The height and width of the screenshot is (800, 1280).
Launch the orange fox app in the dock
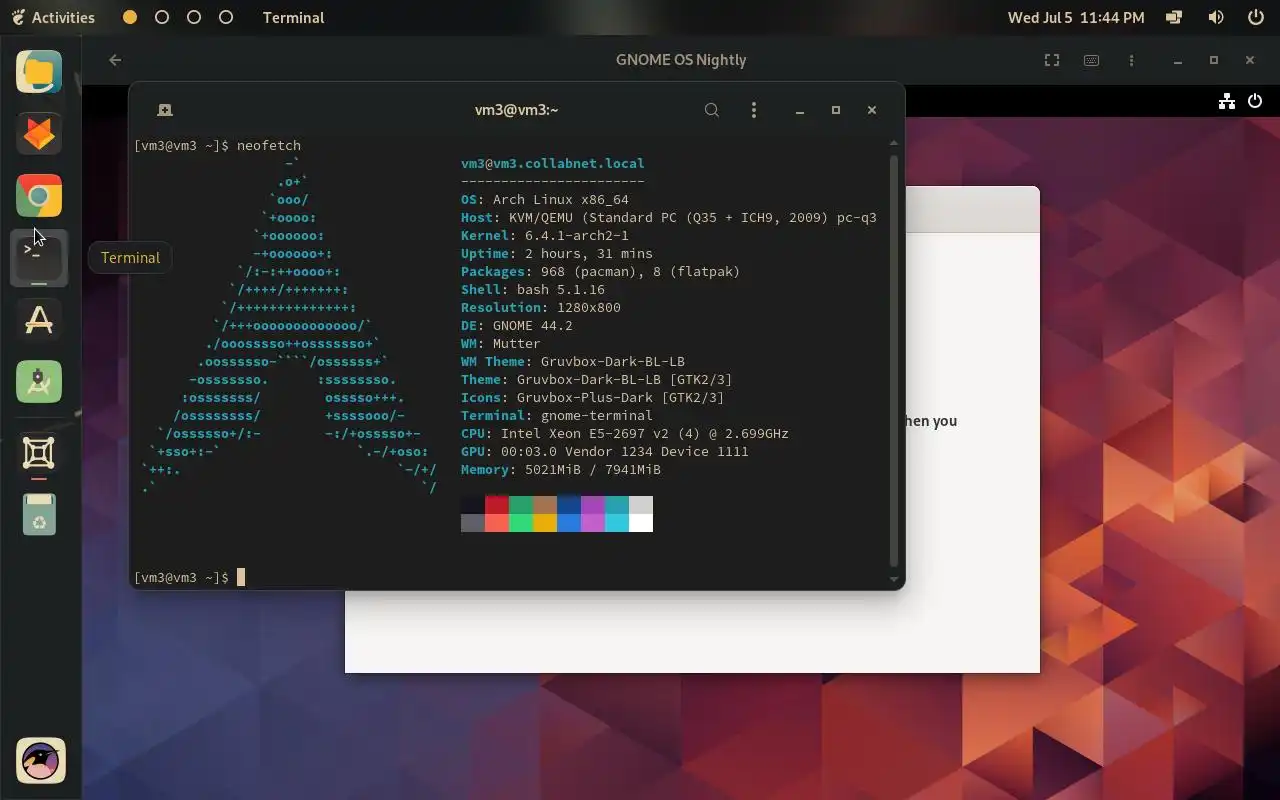click(39, 134)
